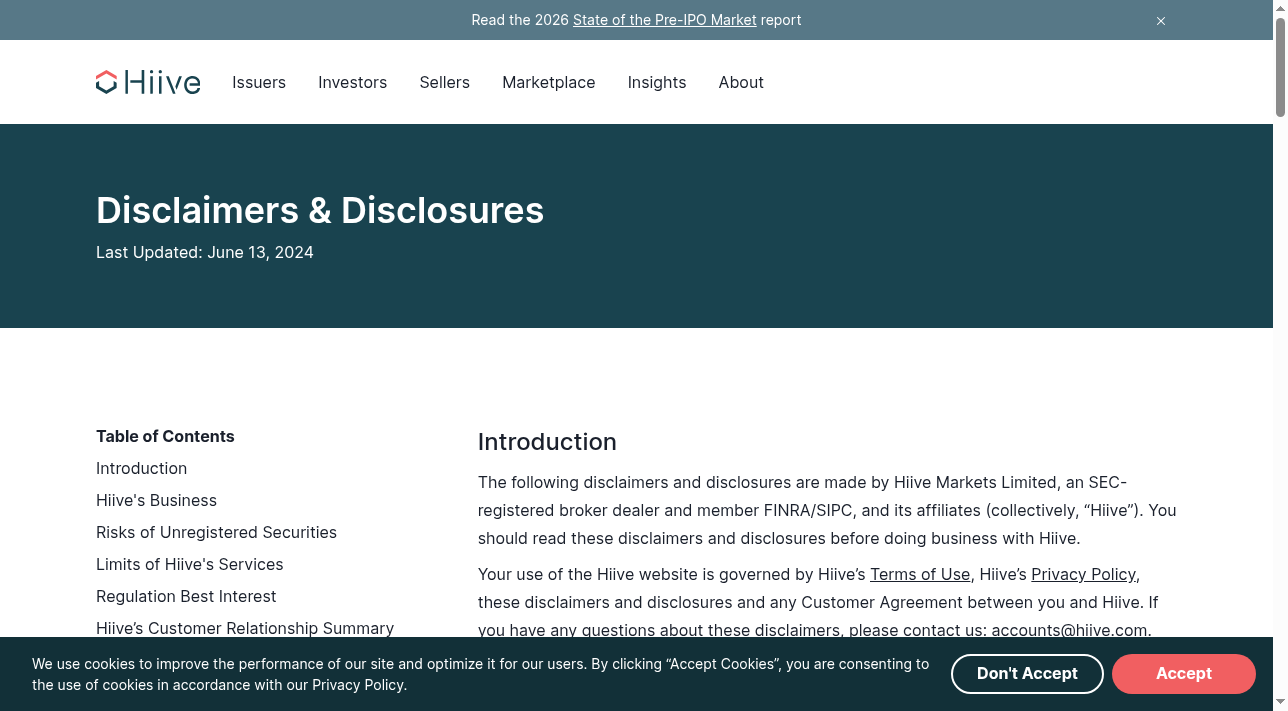Image resolution: width=1288 pixels, height=711 pixels.
Task: Go to Risks of Unregistered Securities
Action: tap(216, 532)
